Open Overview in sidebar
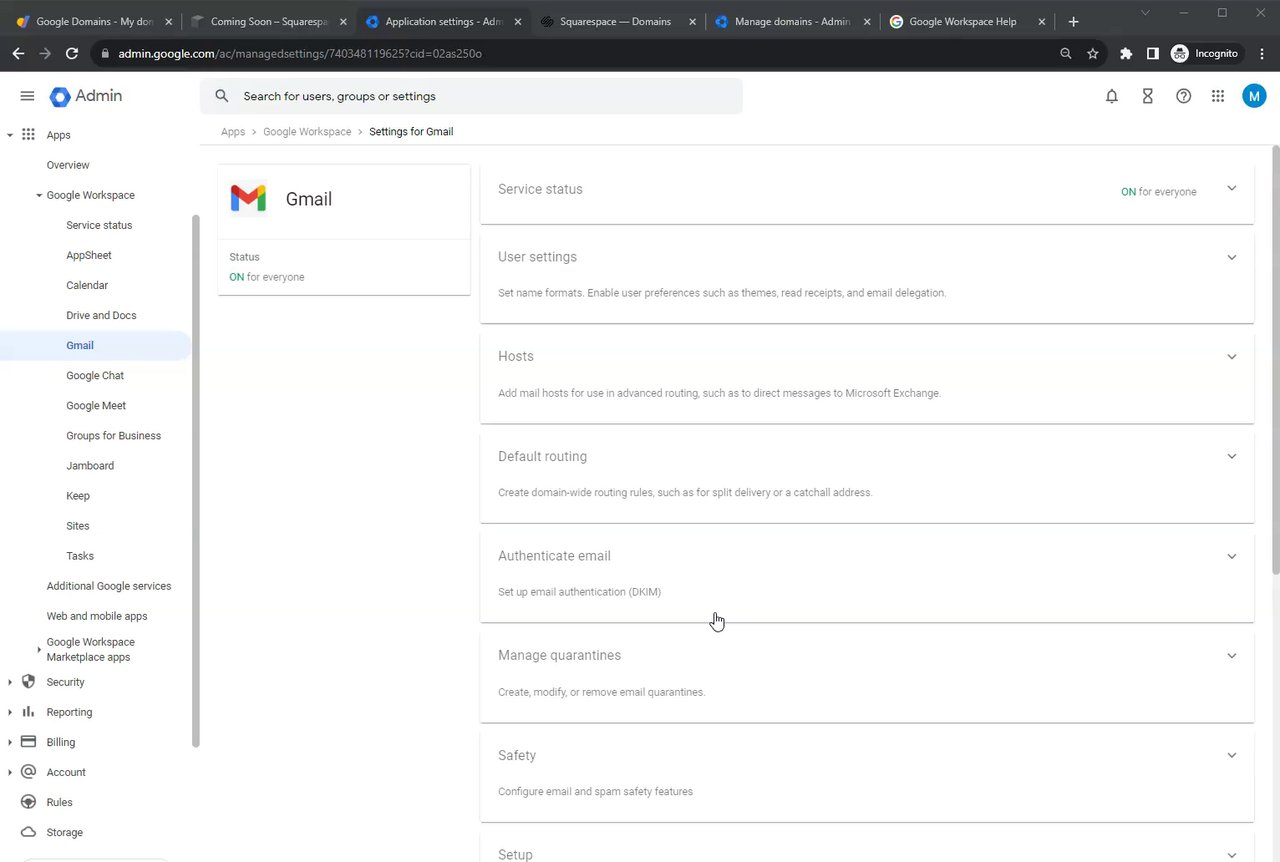1280x862 pixels. (x=68, y=165)
